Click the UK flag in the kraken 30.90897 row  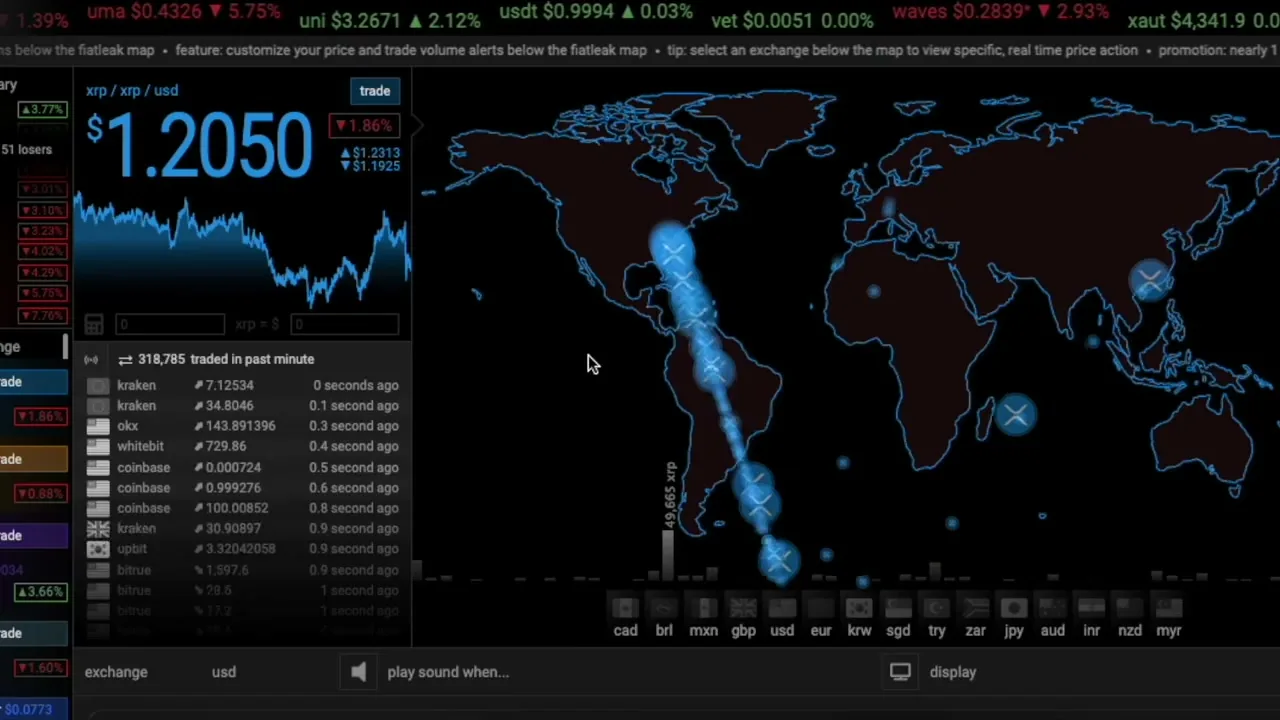tap(98, 528)
